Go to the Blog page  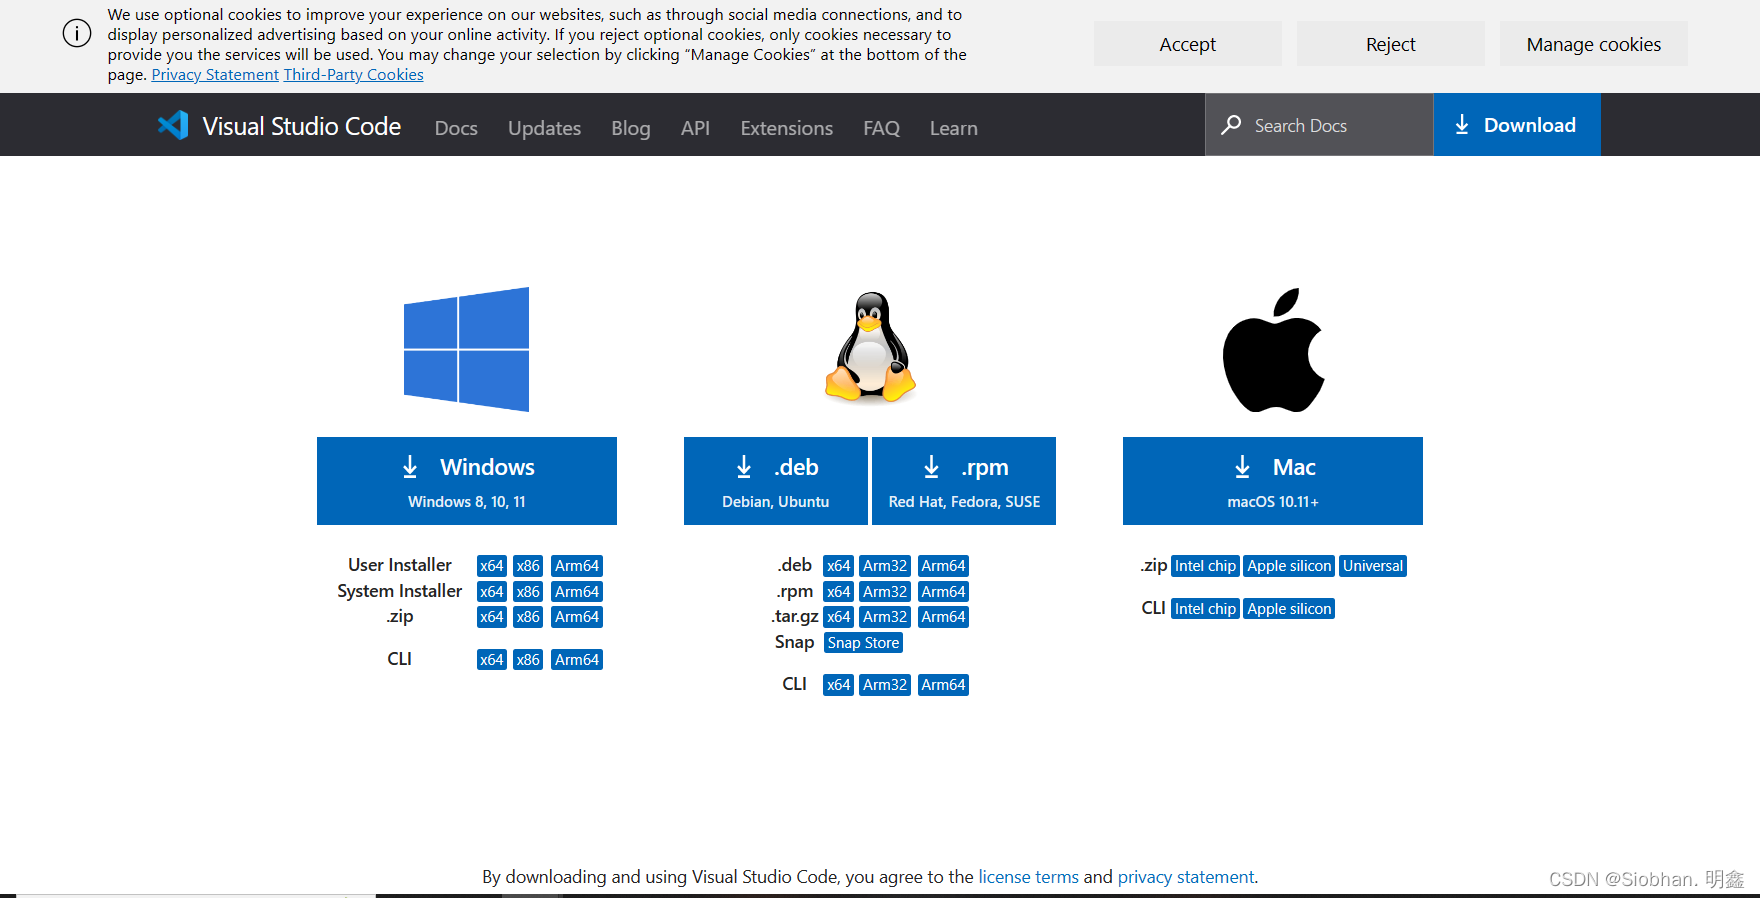pos(631,128)
